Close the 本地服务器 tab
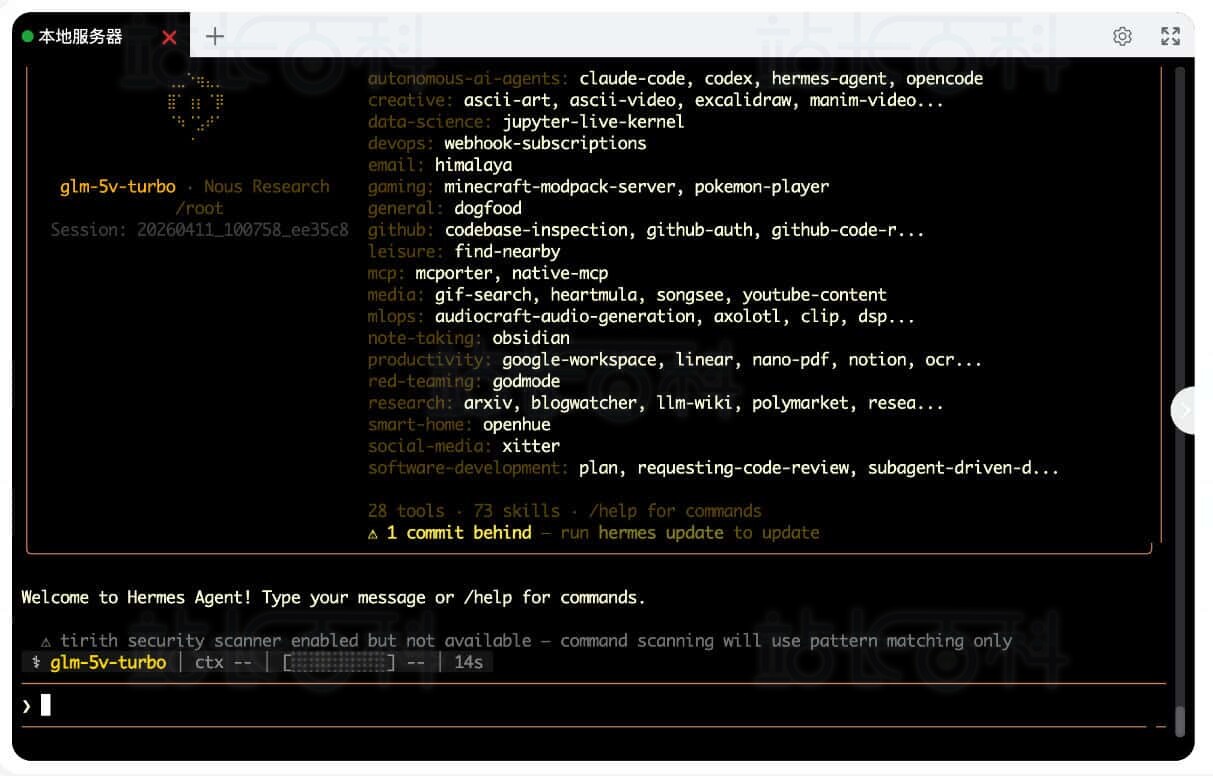The width and height of the screenshot is (1213, 776). 169,37
